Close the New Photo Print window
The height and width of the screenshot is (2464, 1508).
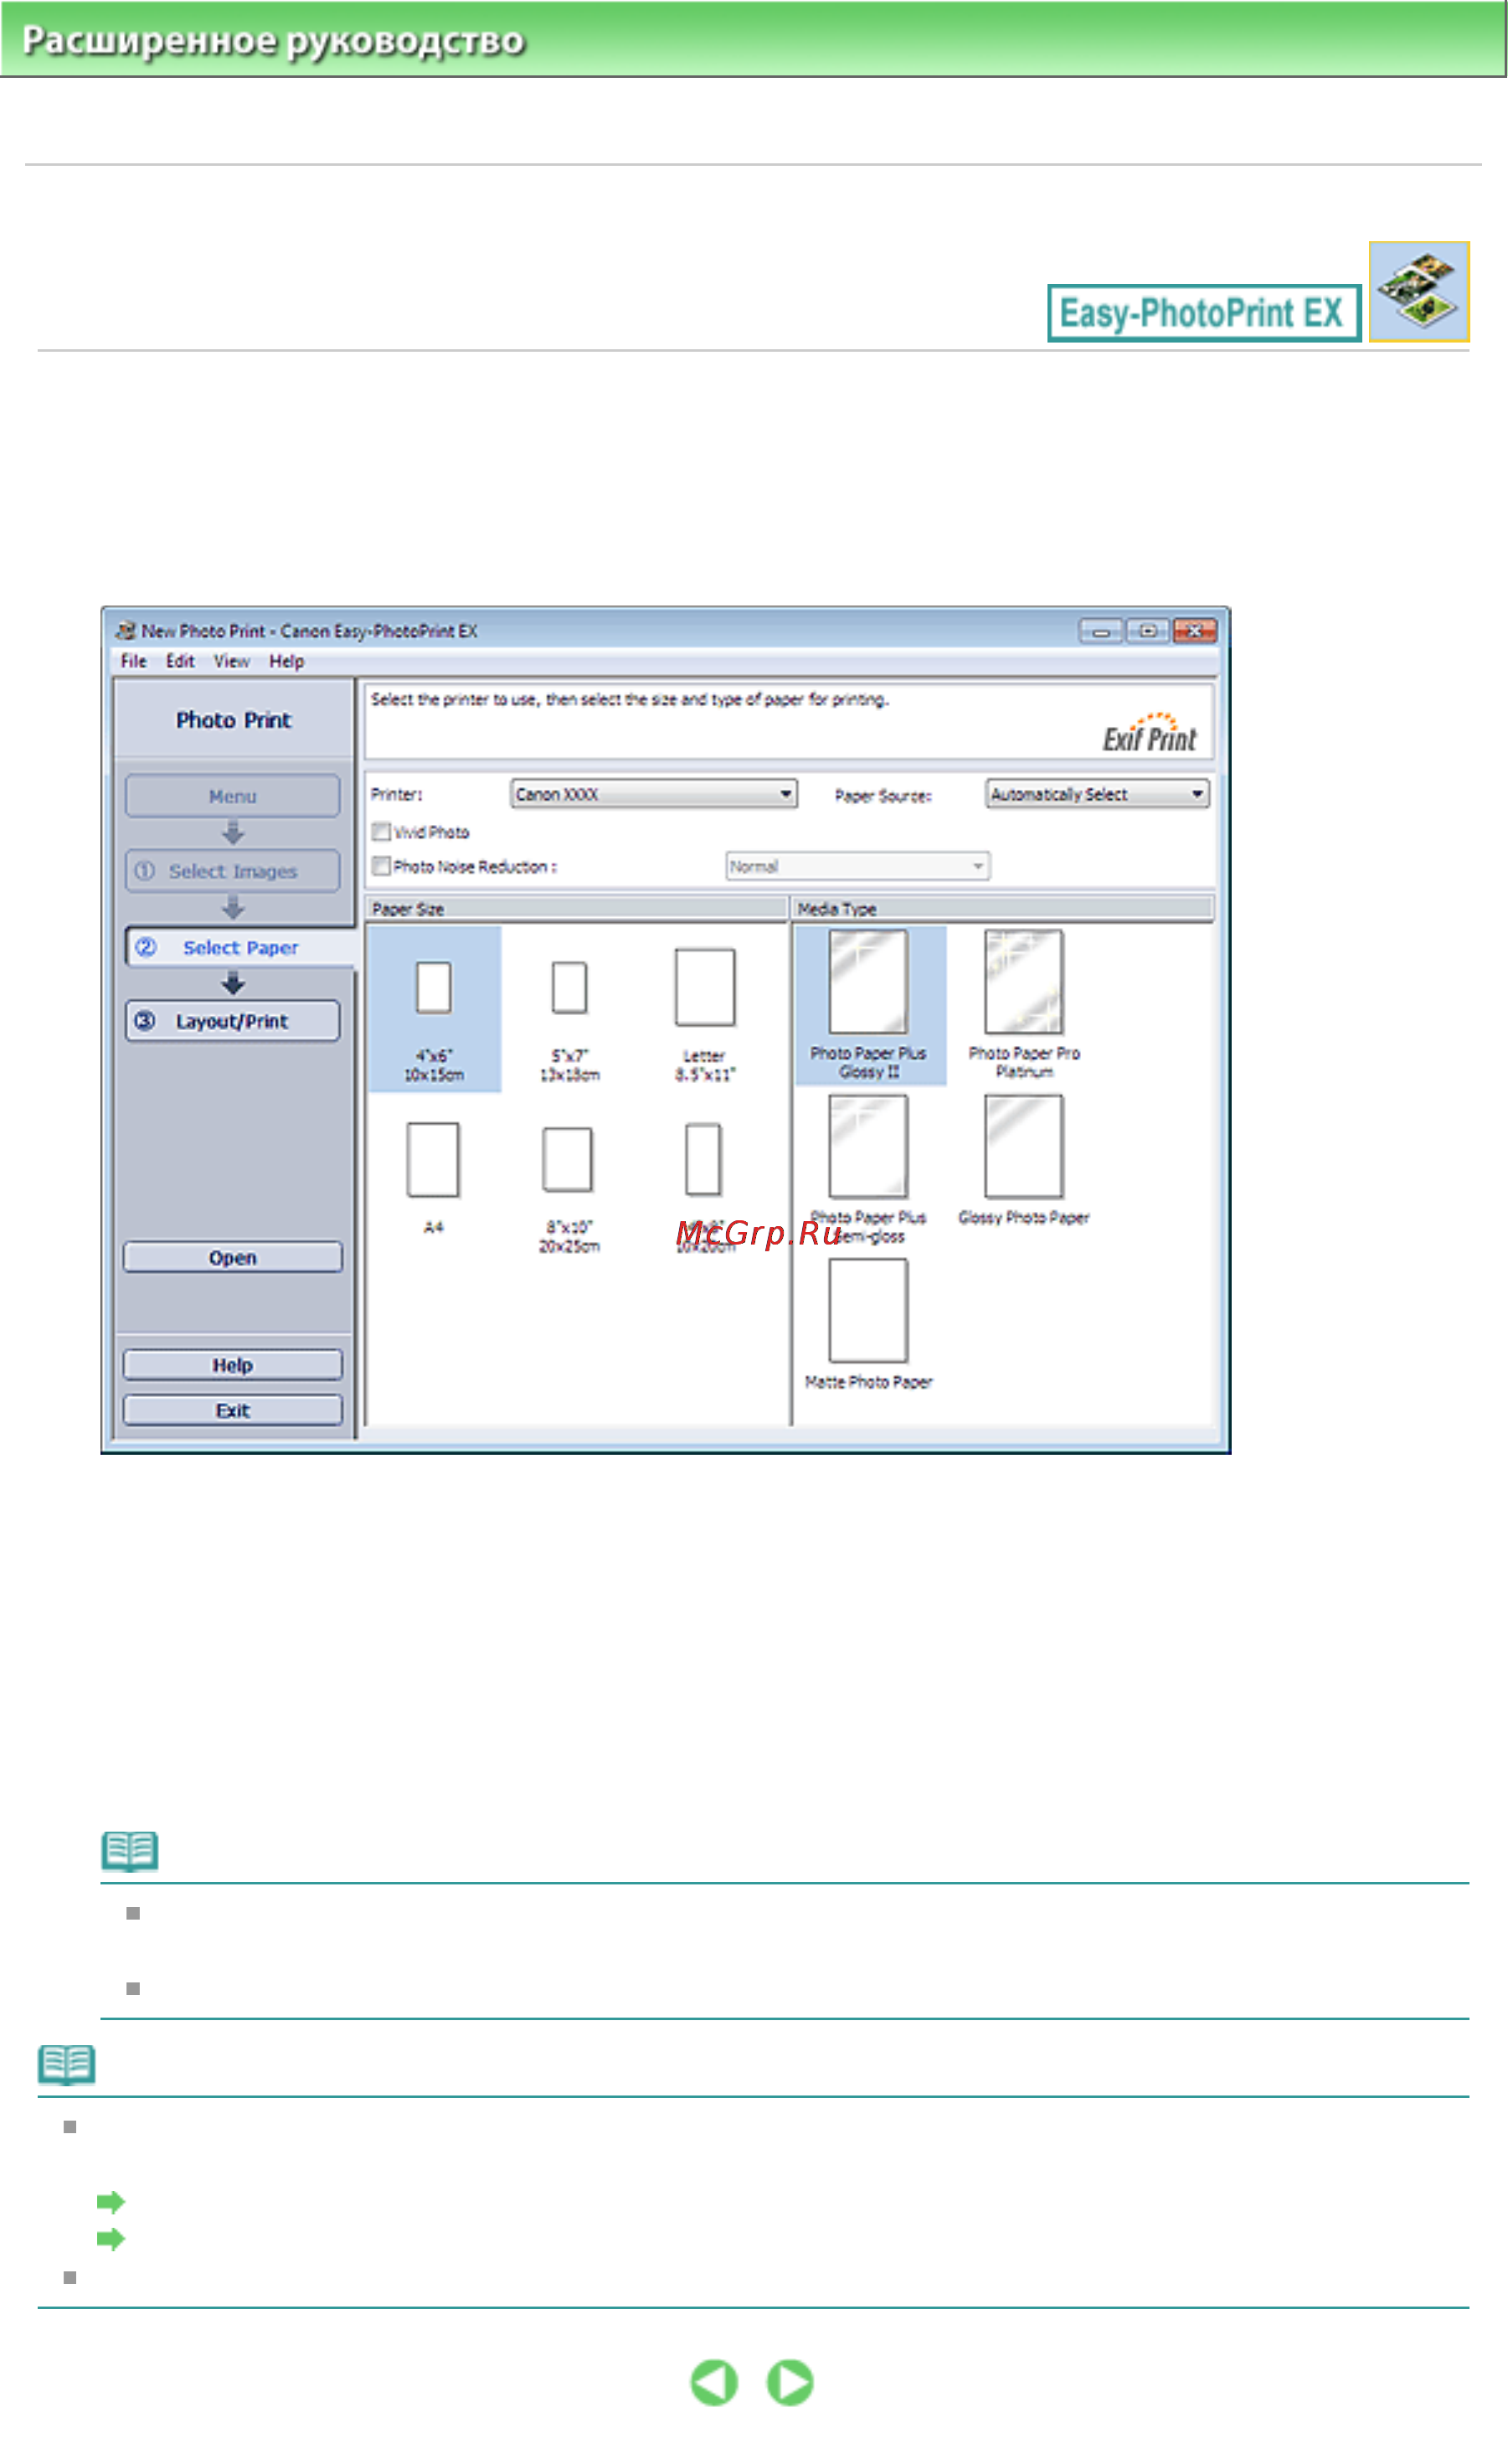point(1194,631)
